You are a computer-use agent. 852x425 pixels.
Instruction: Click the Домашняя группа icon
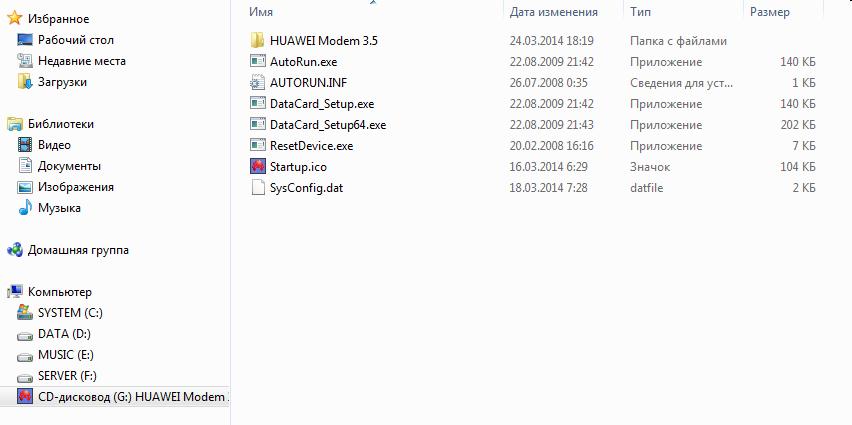(15, 250)
